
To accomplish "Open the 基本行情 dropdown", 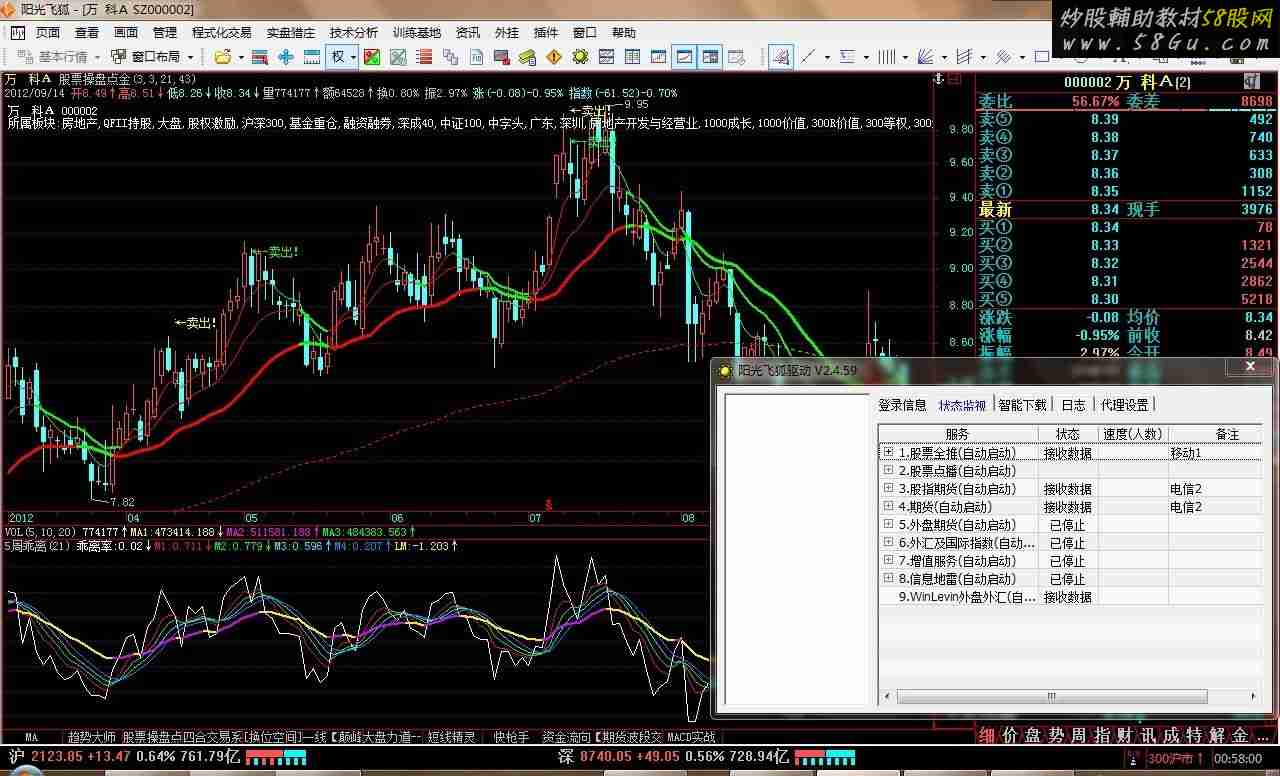I will pos(58,57).
